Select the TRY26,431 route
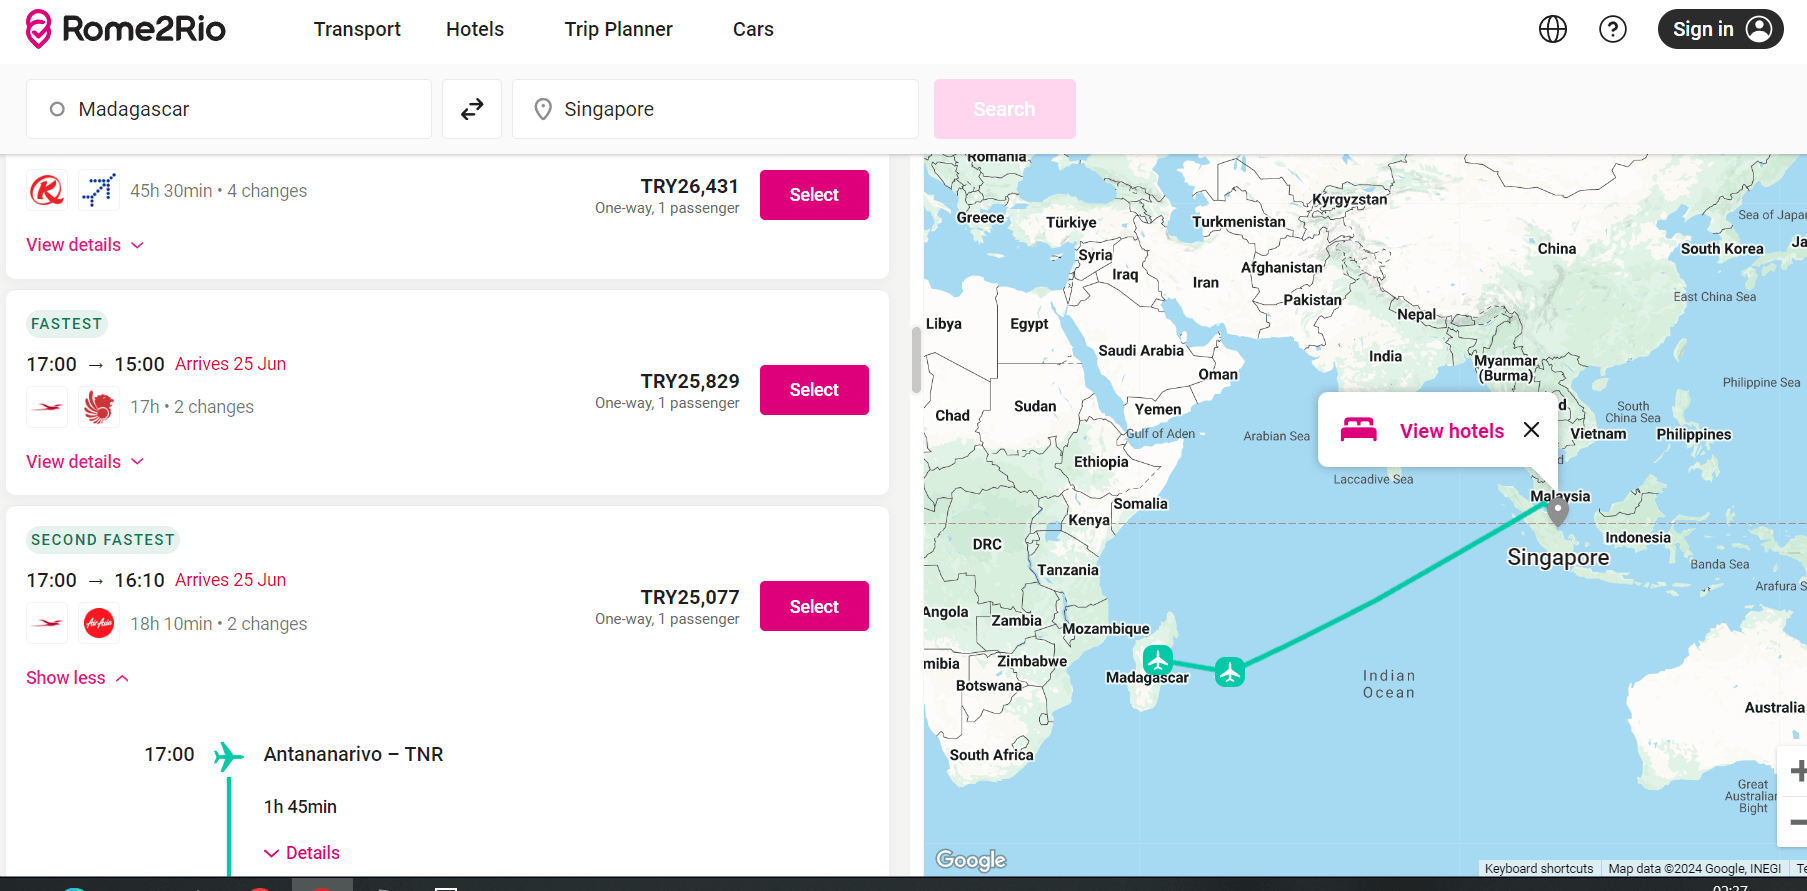1807x891 pixels. tap(814, 195)
